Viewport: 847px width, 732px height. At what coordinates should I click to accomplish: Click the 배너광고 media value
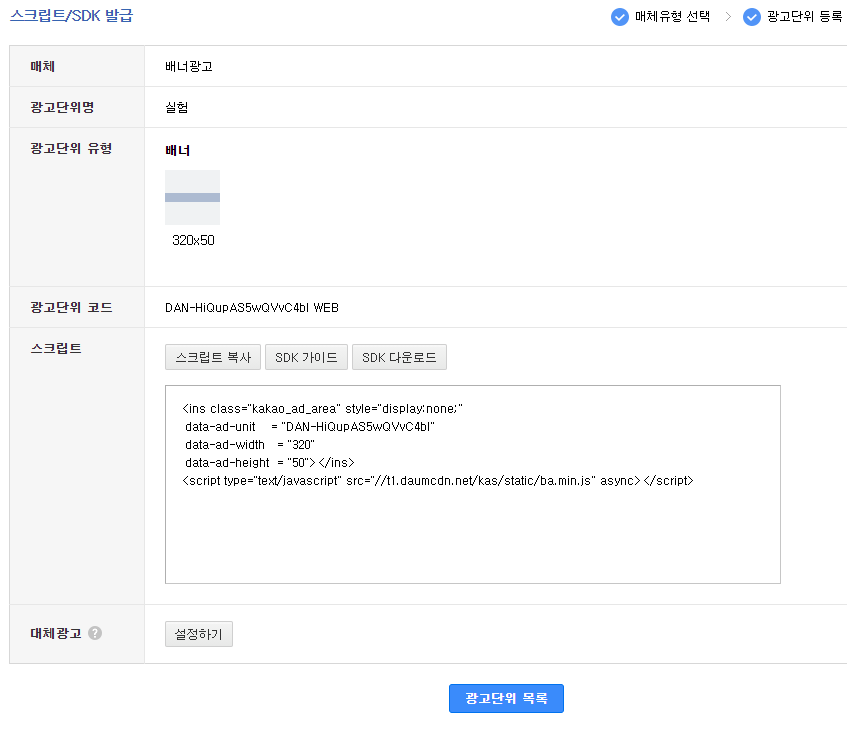[x=189, y=66]
